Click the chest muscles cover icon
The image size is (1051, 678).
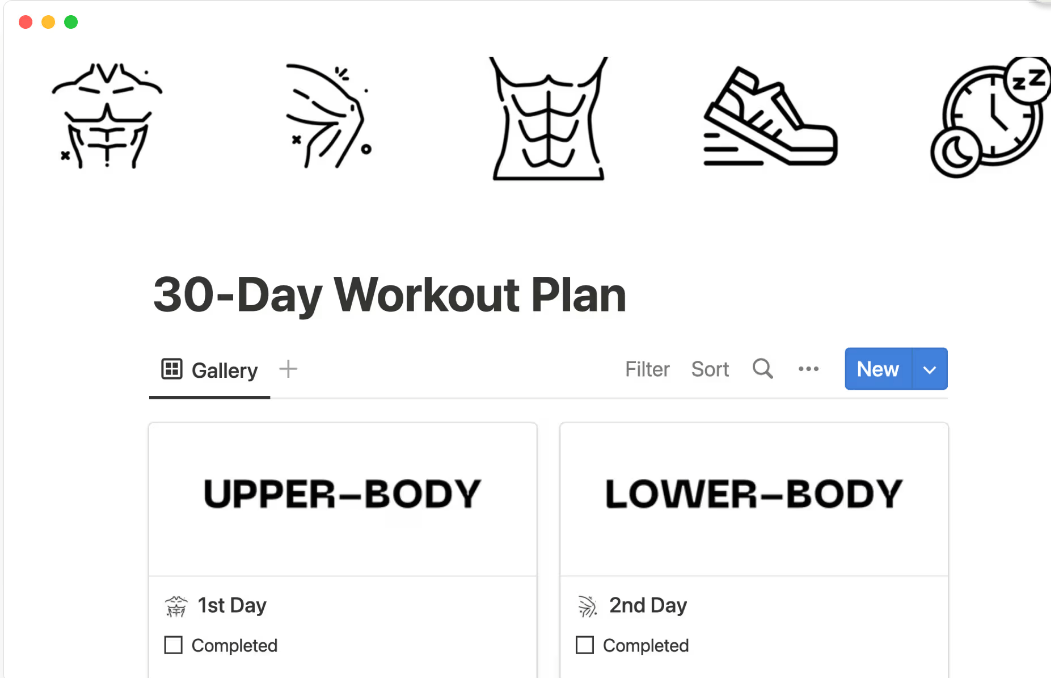[107, 115]
